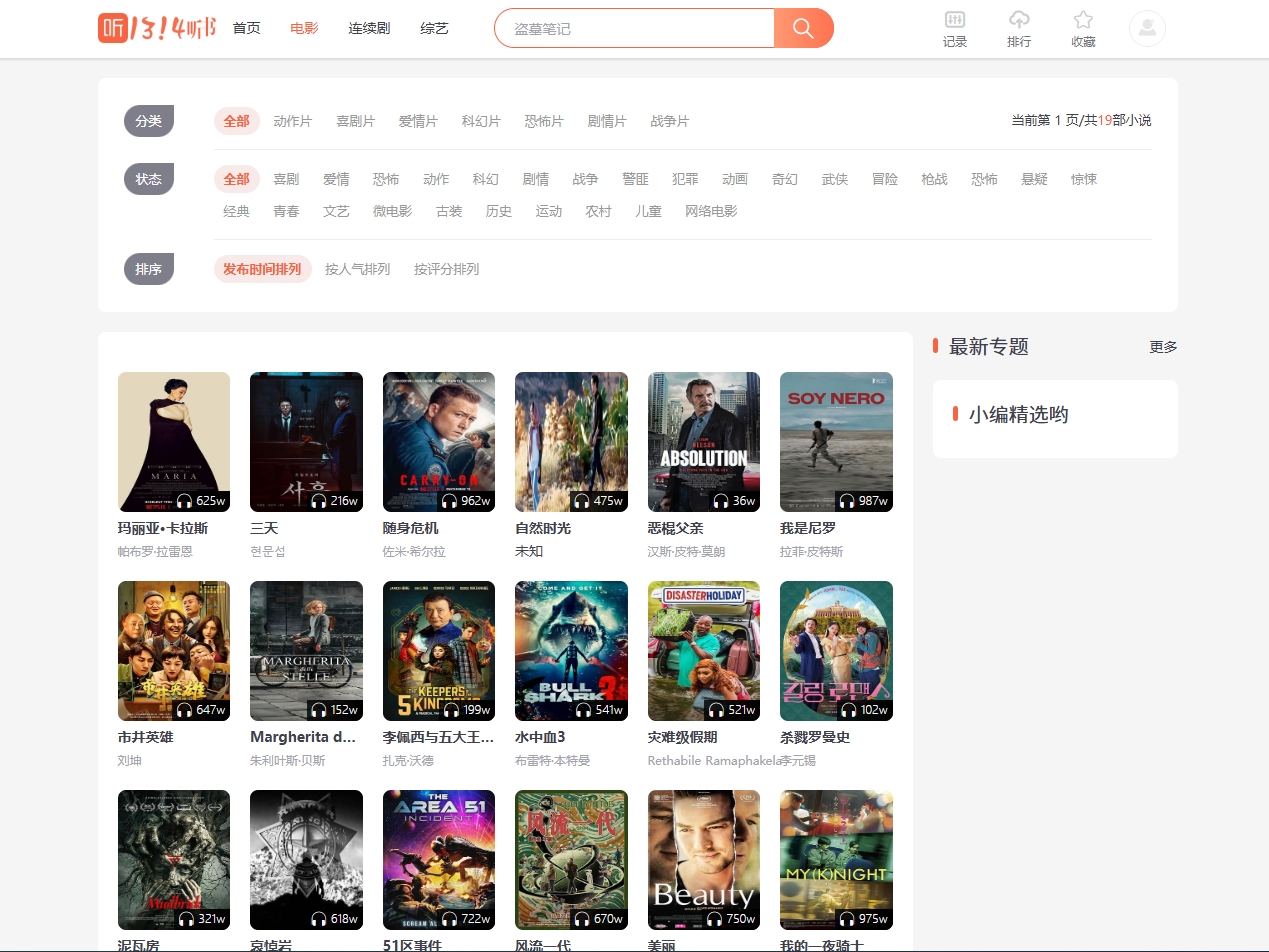The width and height of the screenshot is (1269, 952).
Task: Click author name Rethabile Ramaphakela
Action: click(x=714, y=761)
